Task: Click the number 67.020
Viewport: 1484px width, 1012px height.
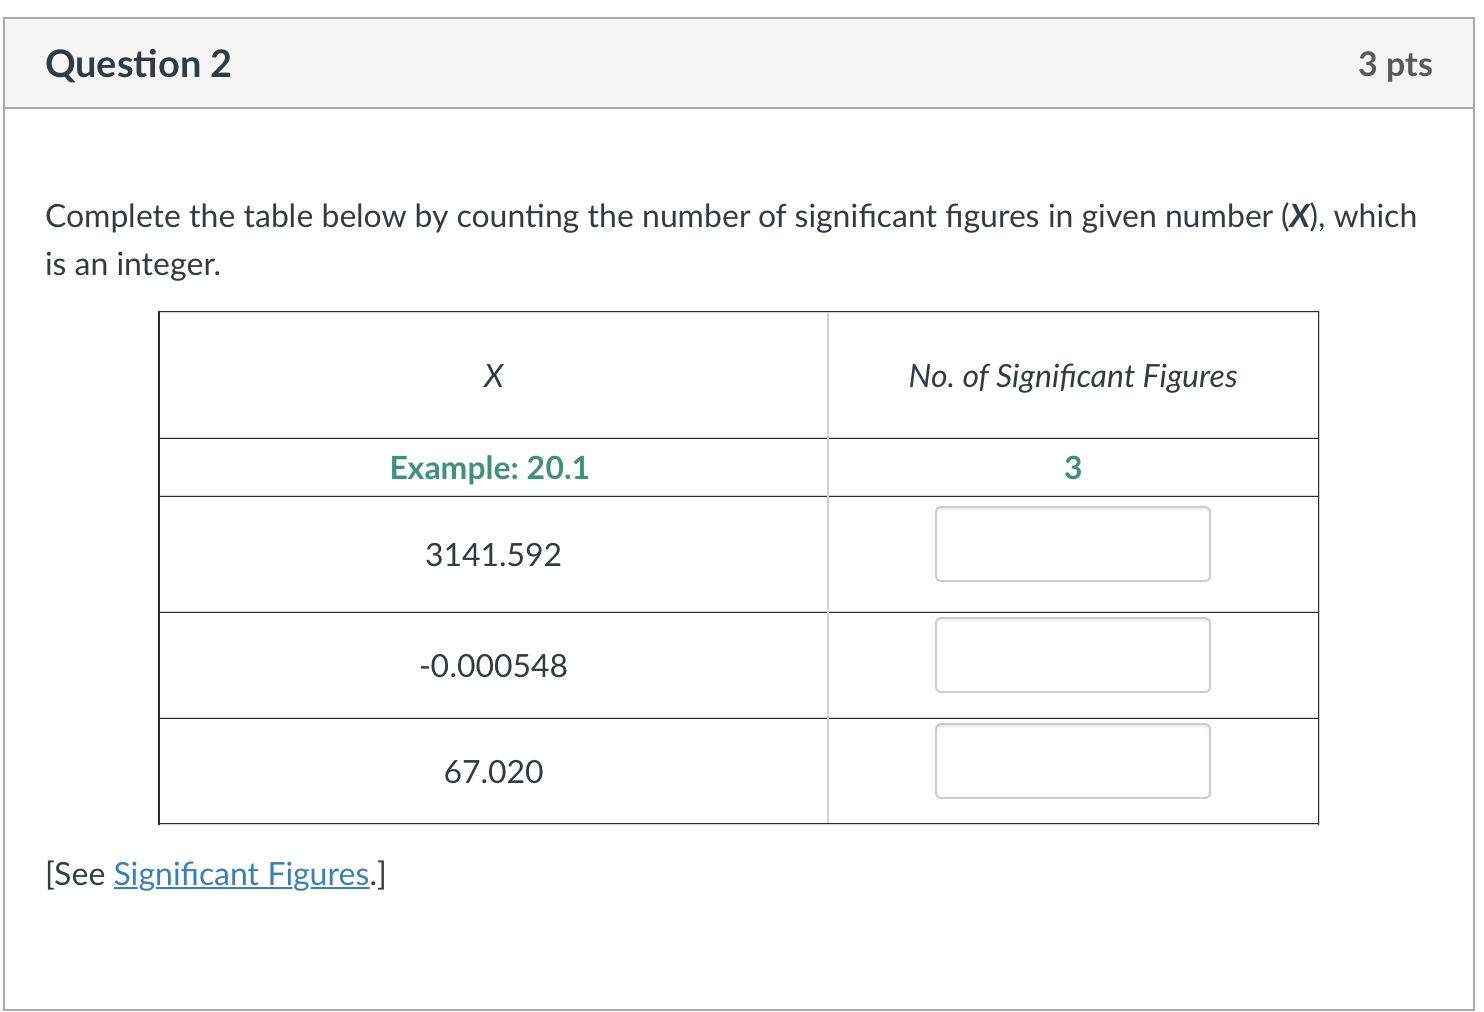Action: pyautogui.click(x=493, y=772)
